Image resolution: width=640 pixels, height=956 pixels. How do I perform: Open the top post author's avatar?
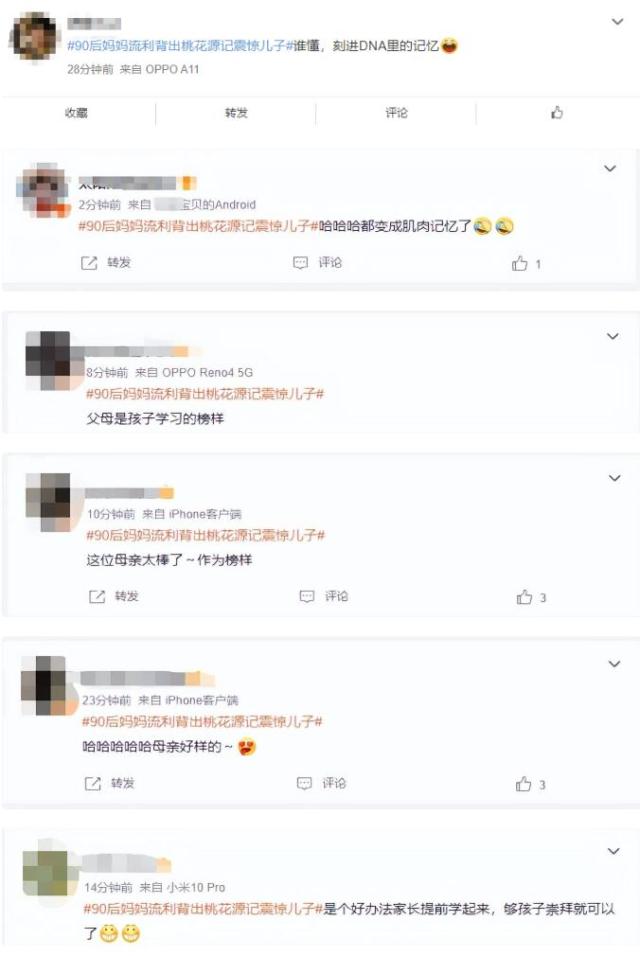click(x=35, y=36)
